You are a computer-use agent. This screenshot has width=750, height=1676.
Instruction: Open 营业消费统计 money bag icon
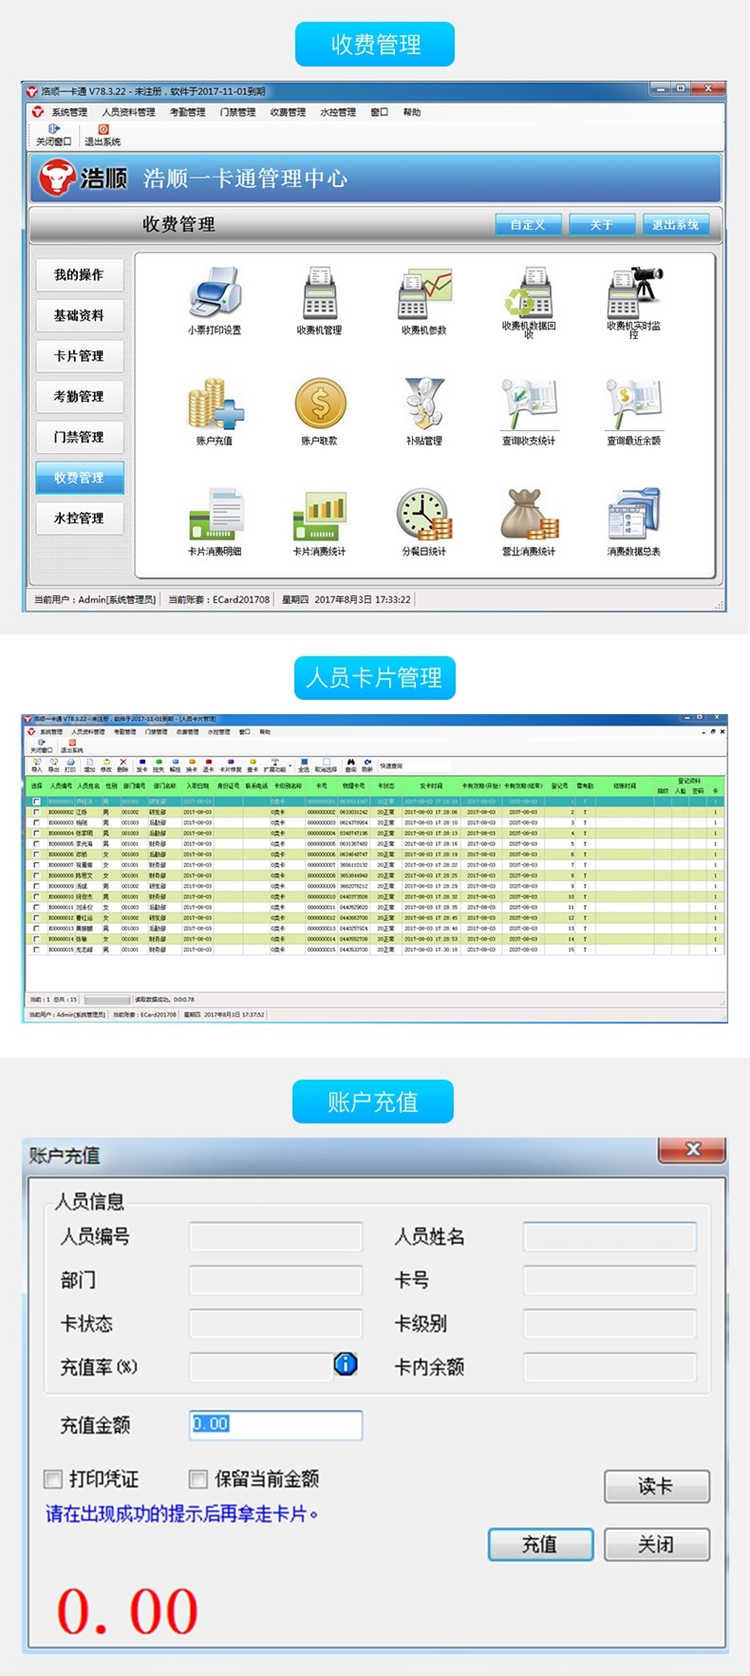528,515
